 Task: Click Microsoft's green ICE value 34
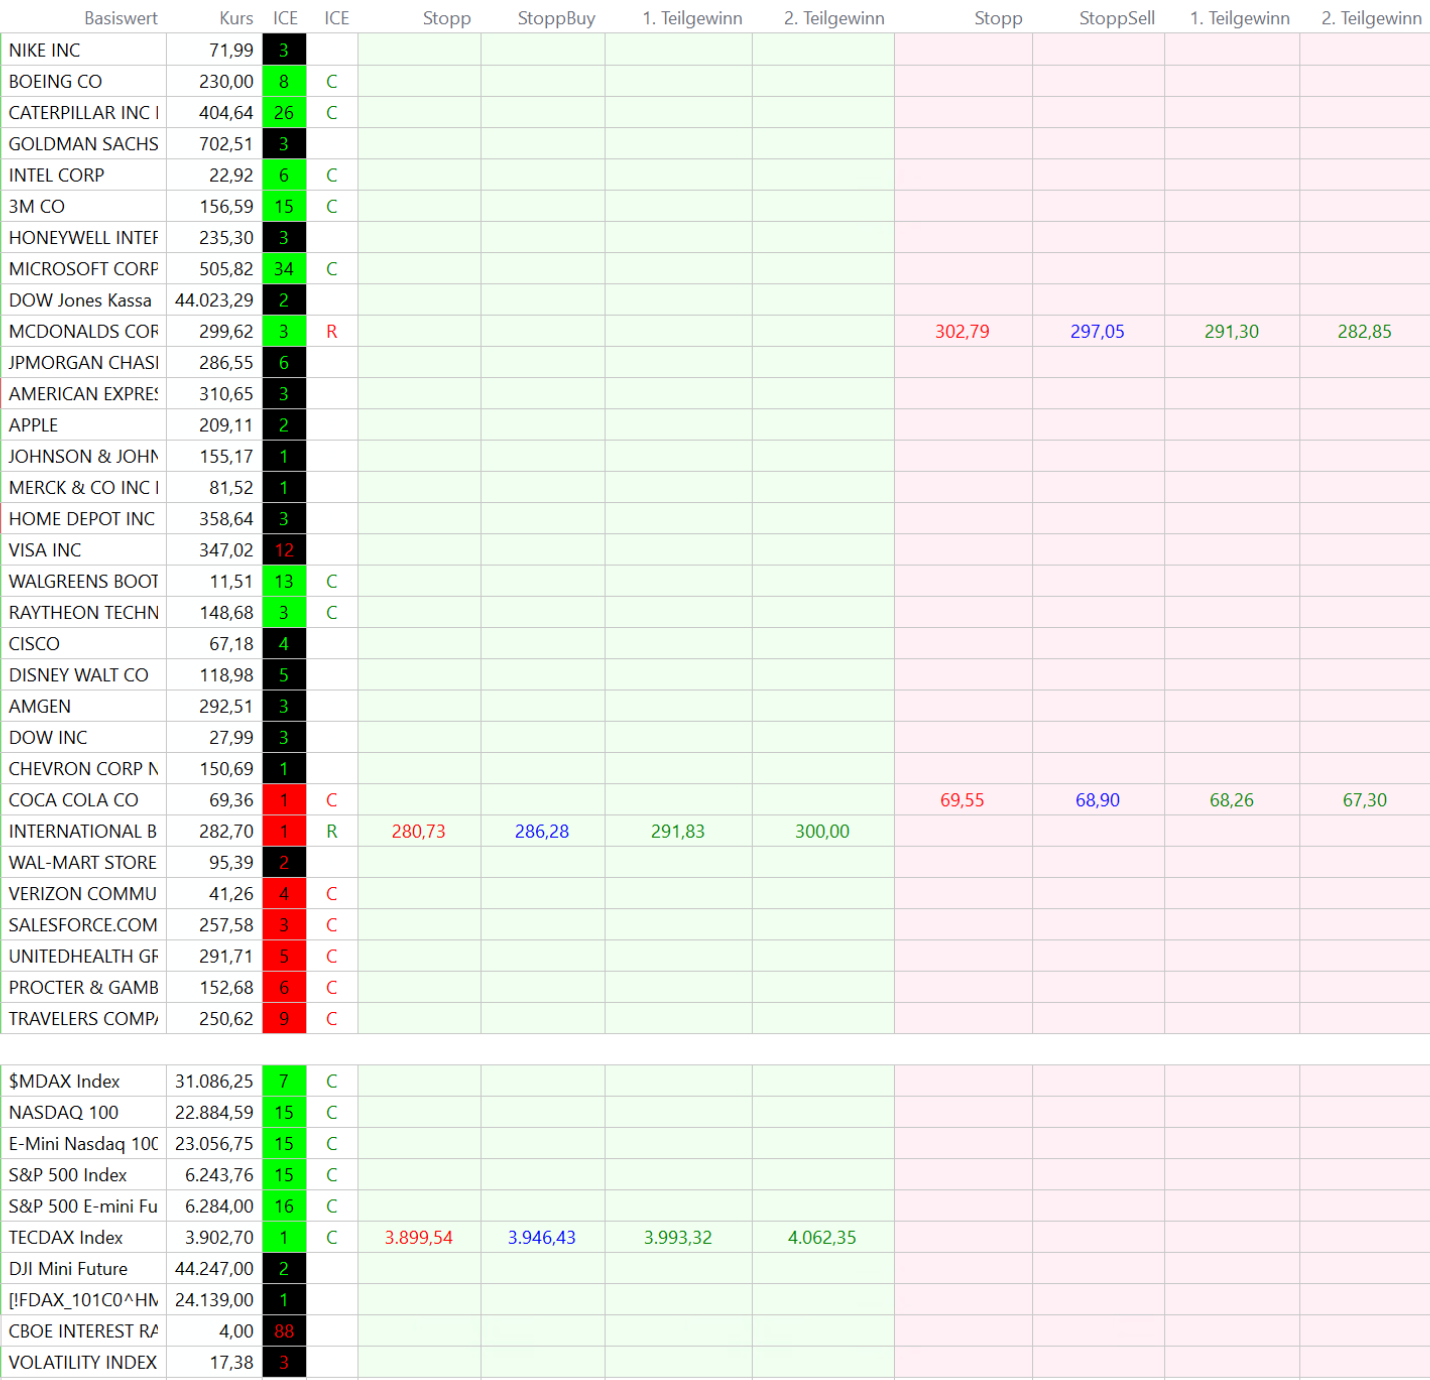click(x=284, y=269)
